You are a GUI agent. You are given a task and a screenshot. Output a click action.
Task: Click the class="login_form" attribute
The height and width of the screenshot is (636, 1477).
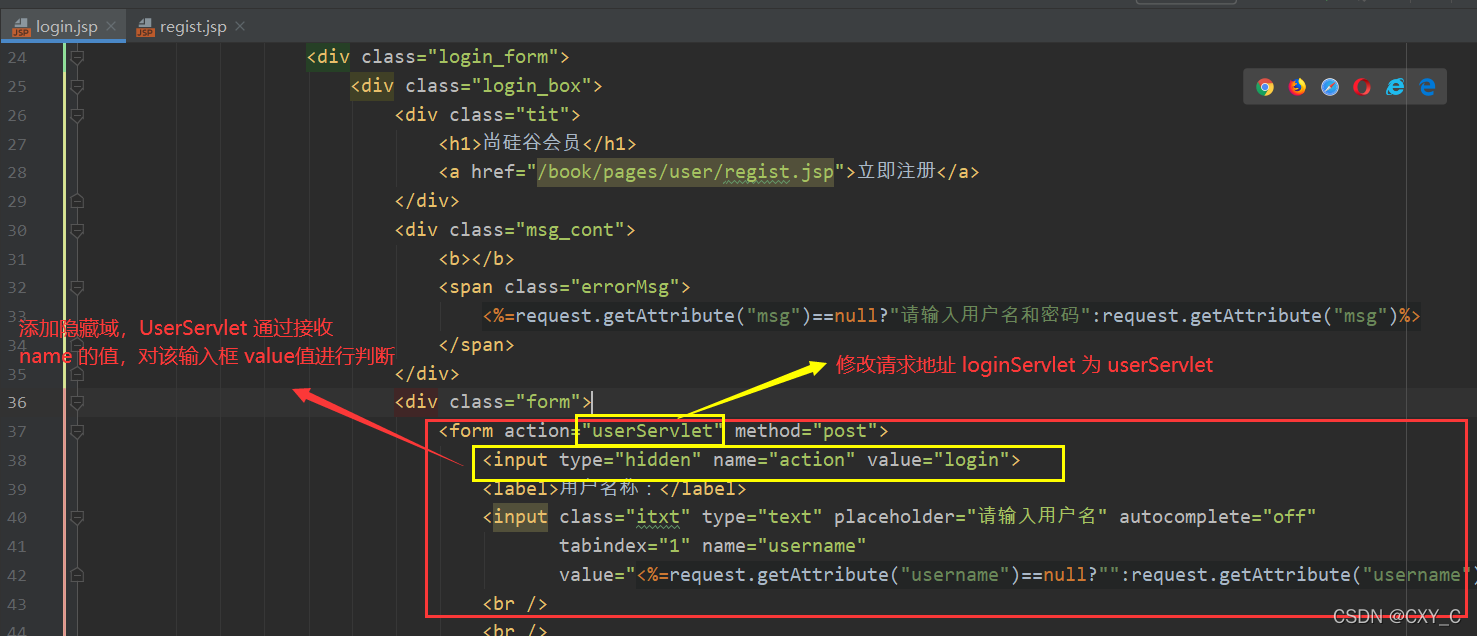pos(460,57)
